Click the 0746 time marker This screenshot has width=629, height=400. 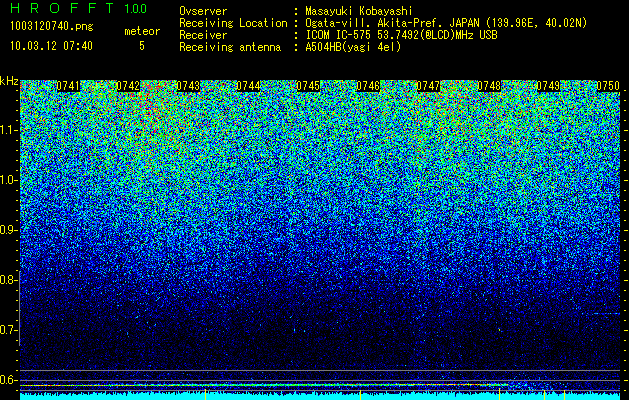(x=368, y=86)
